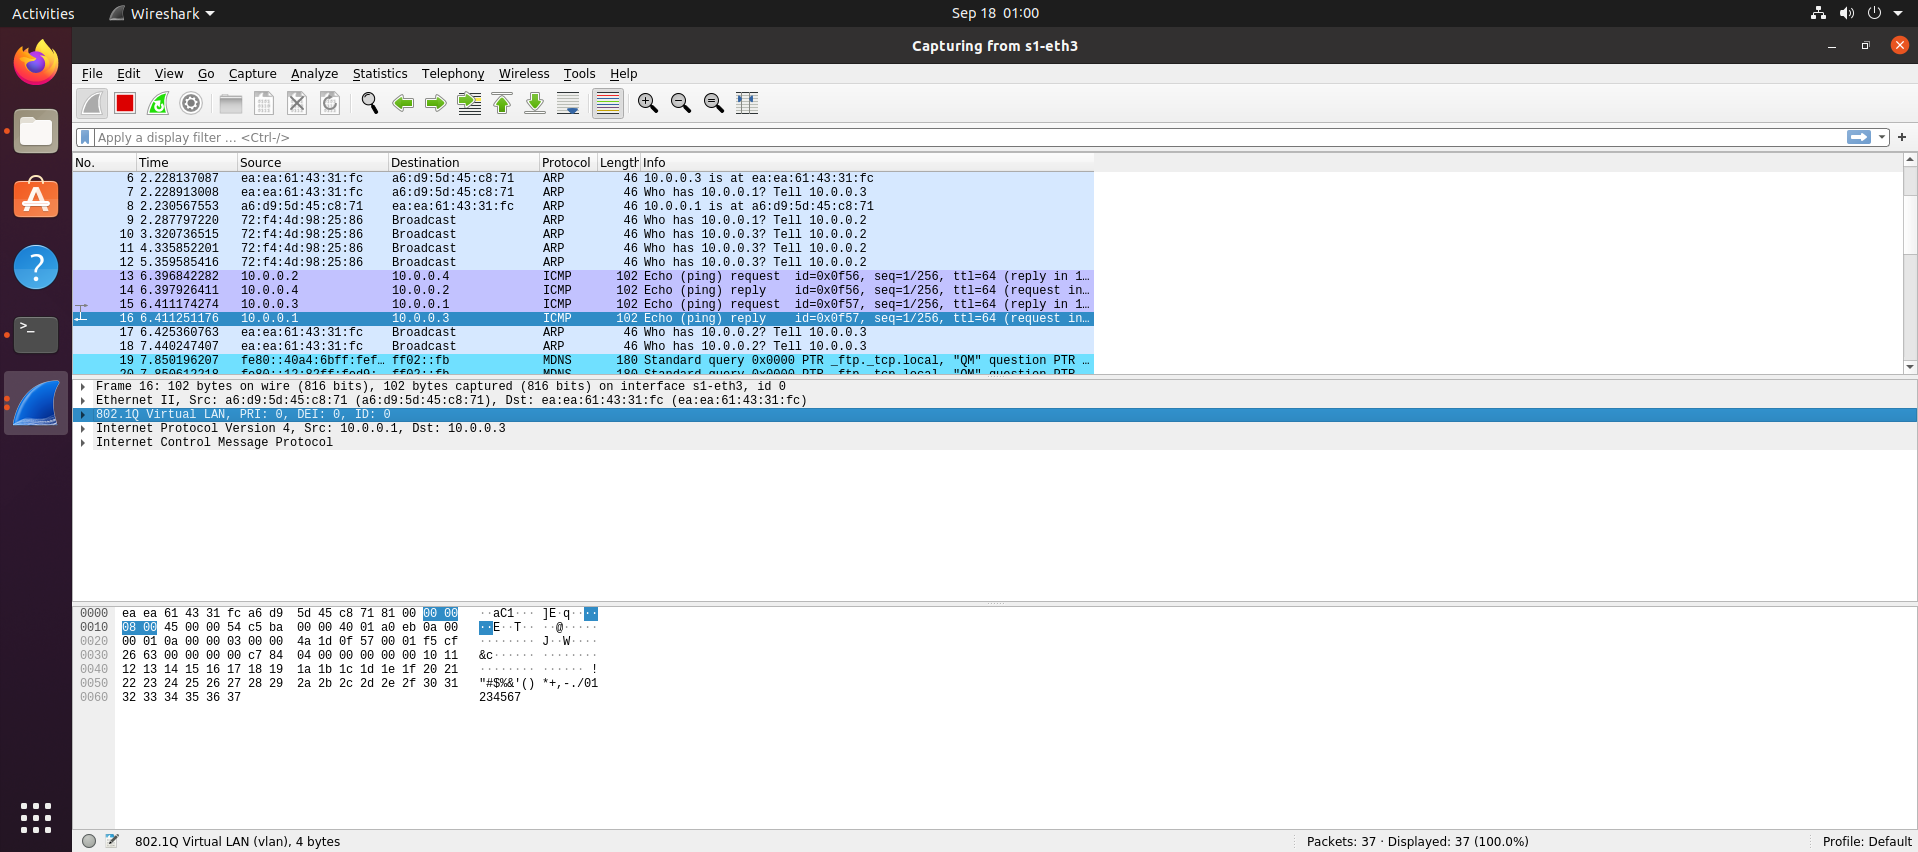Open the Help menu

click(x=623, y=74)
